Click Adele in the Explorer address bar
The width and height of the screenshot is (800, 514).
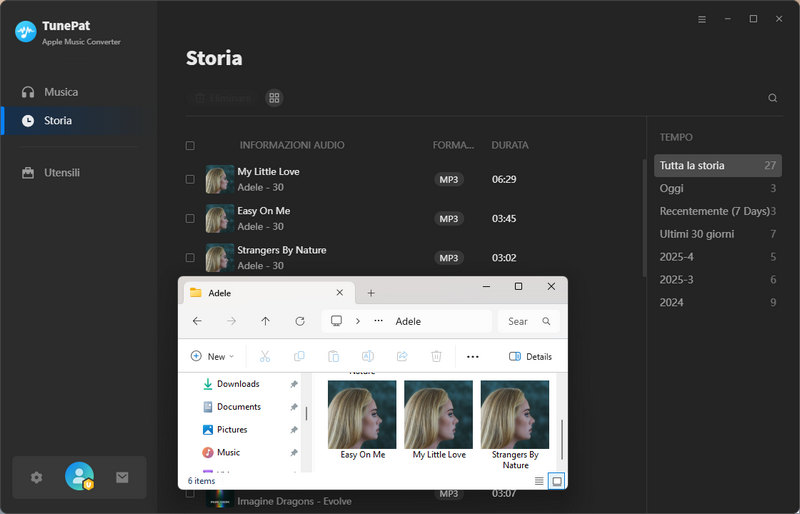(408, 321)
